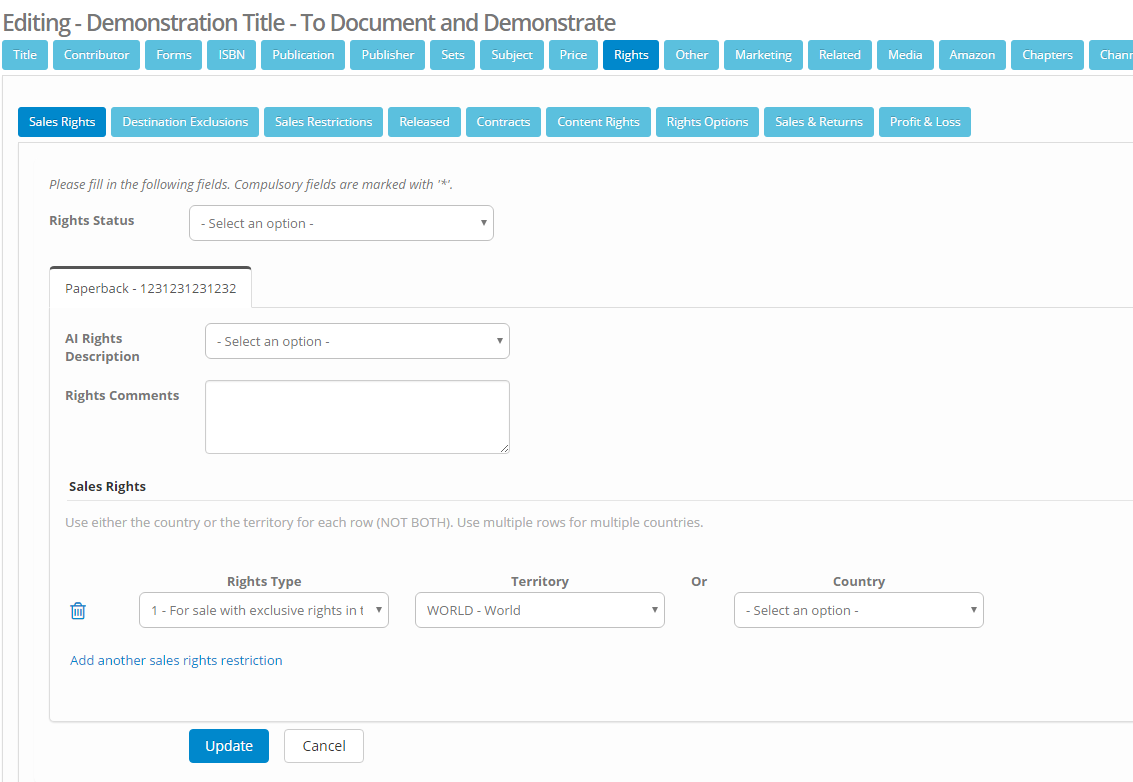The image size is (1133, 782).
Task: Navigate to the ISBN tab
Action: click(231, 55)
